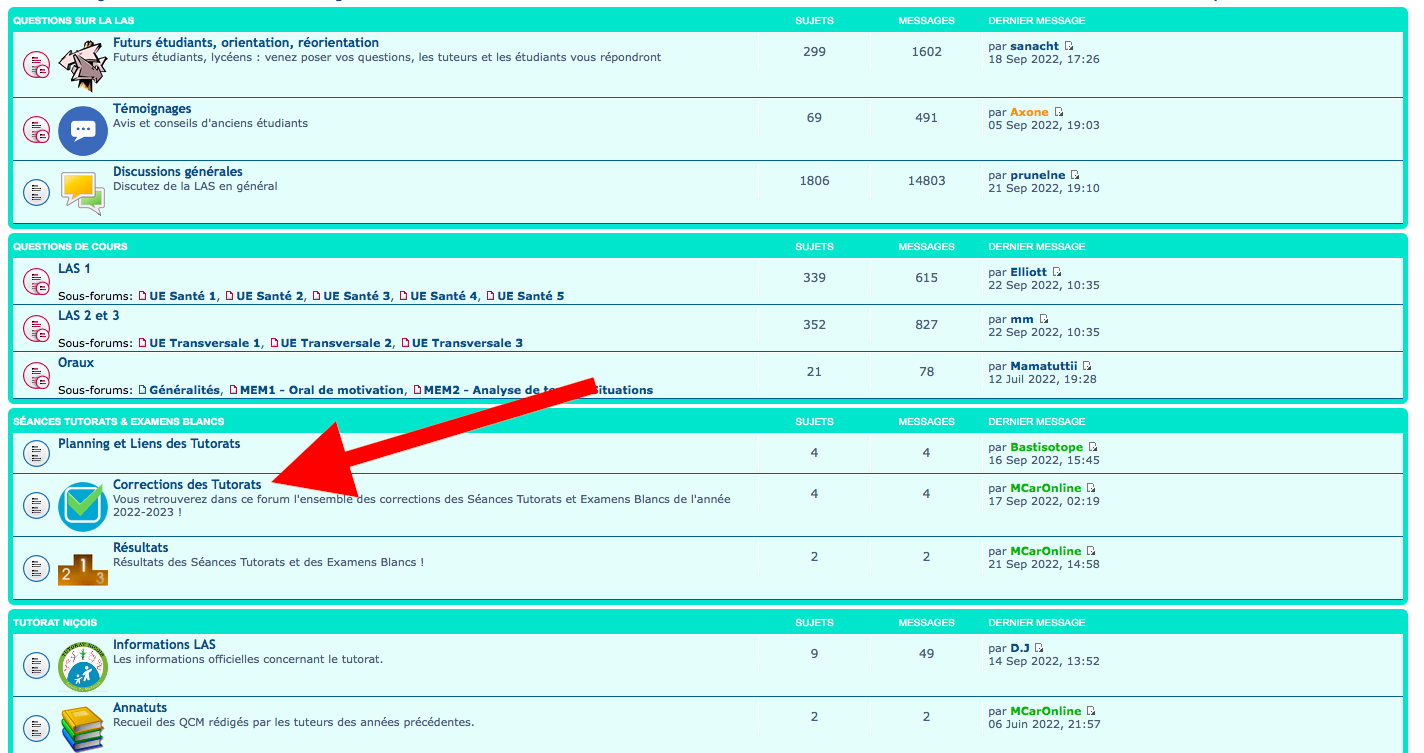This screenshot has height=753, width=1424.
Task: View latest post icon next to prunelne
Action: pos(1075,175)
